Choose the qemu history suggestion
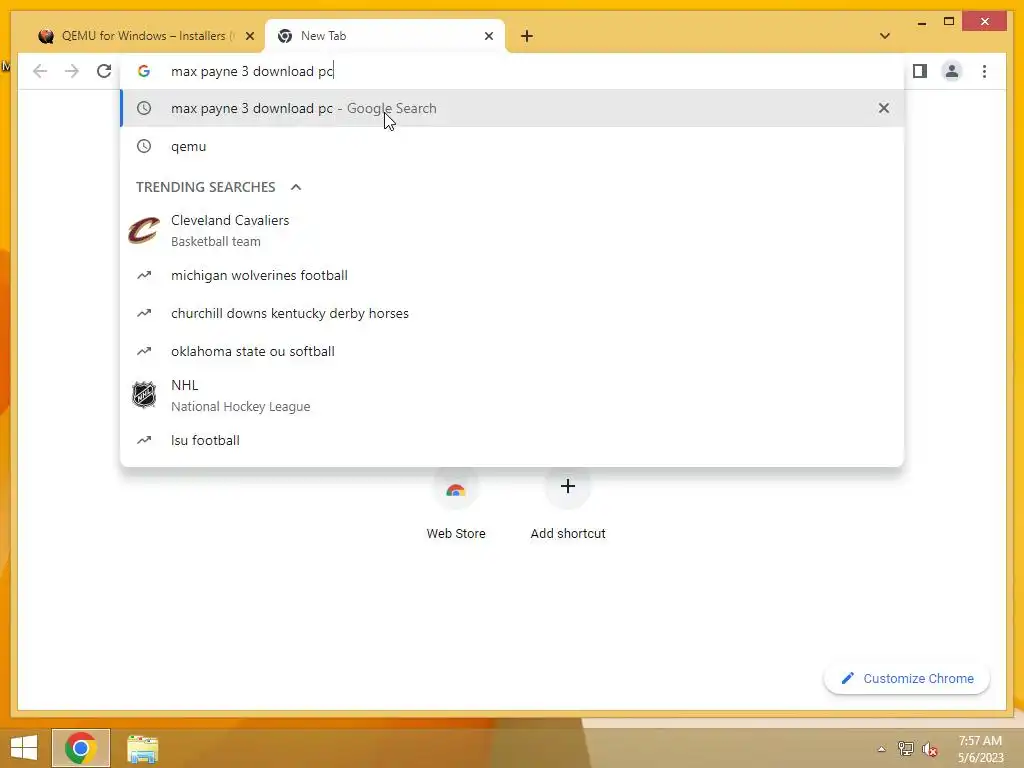 tap(512, 146)
